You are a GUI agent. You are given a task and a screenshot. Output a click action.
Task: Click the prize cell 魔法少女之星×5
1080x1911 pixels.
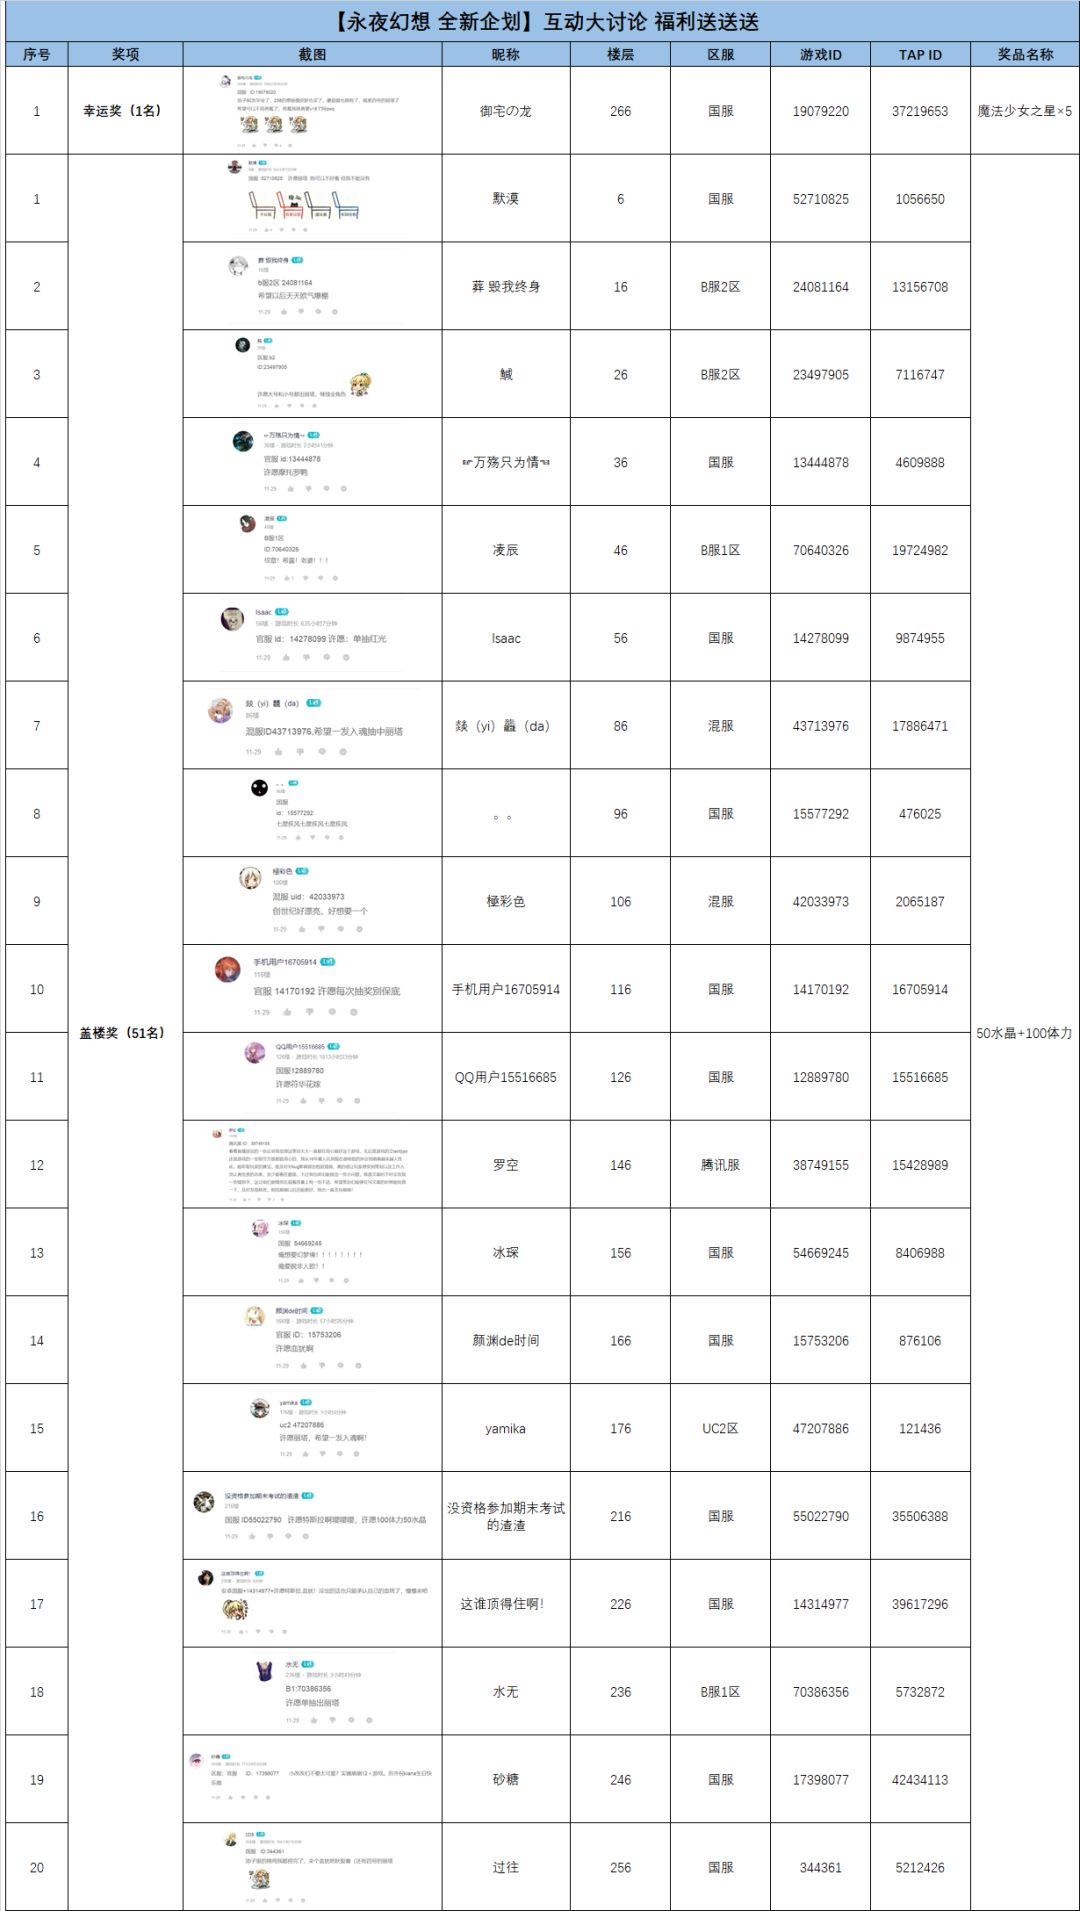(x=1024, y=111)
